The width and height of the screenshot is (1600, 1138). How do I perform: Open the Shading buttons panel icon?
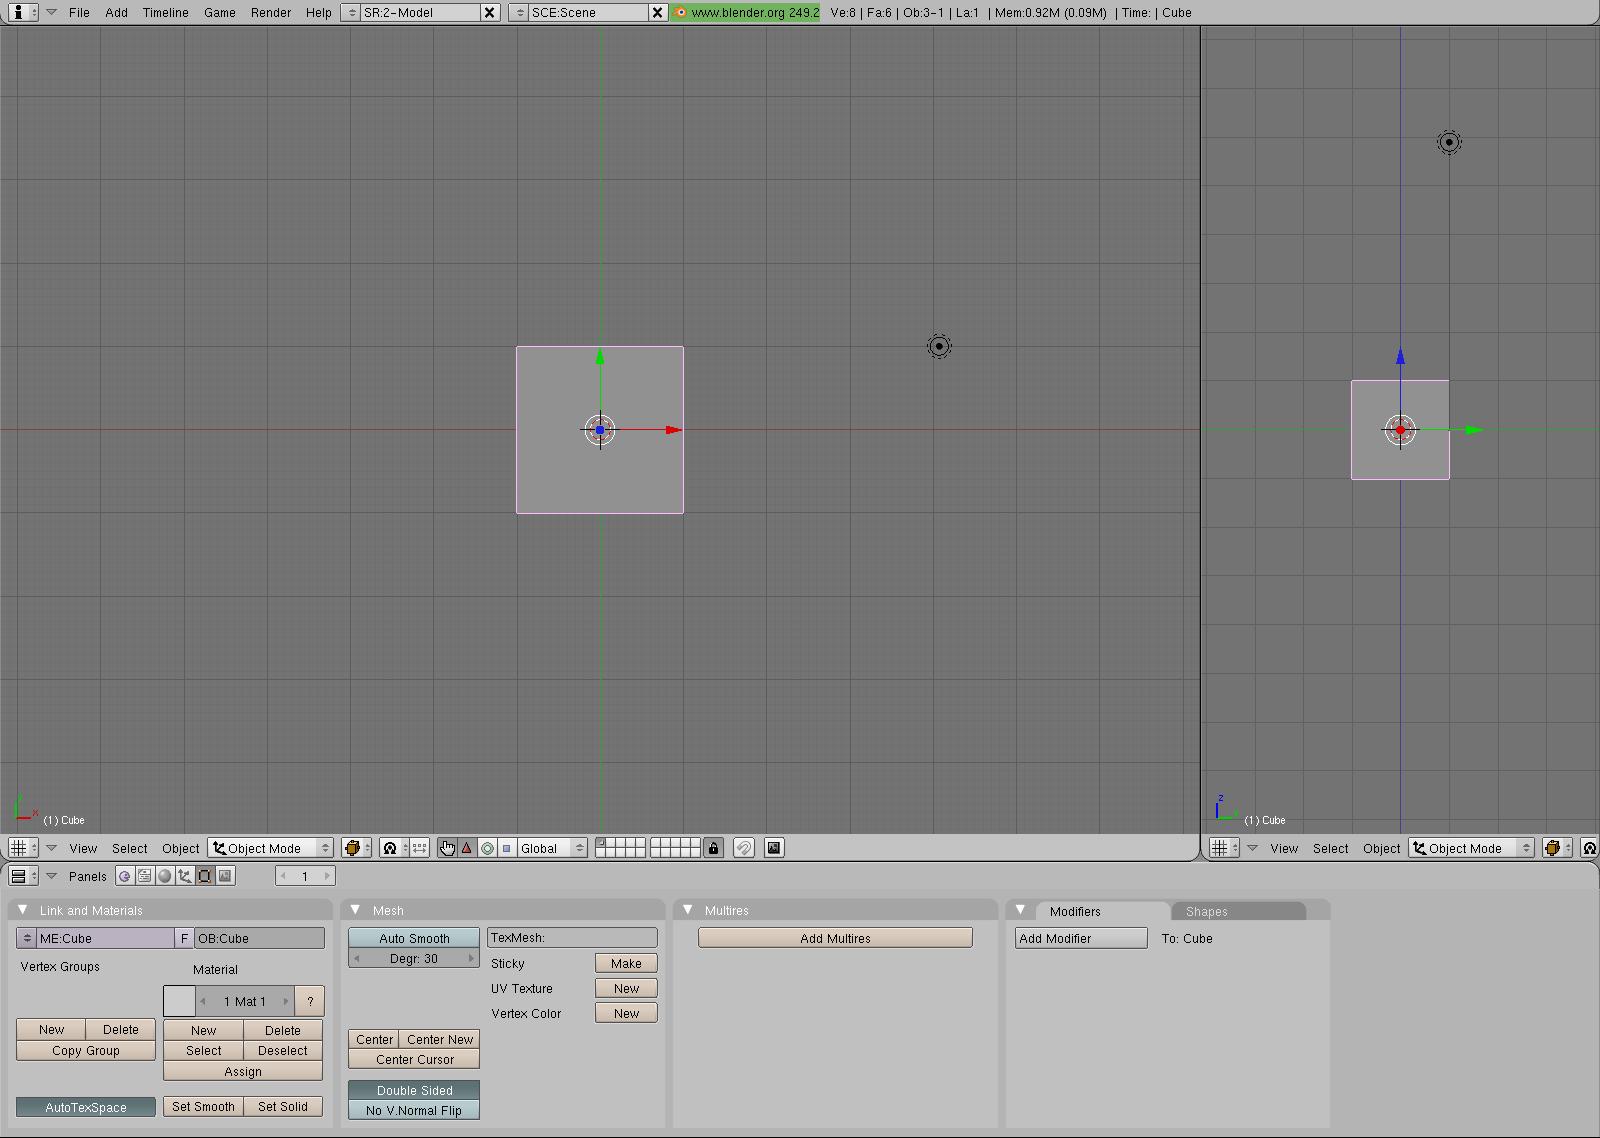tap(164, 876)
